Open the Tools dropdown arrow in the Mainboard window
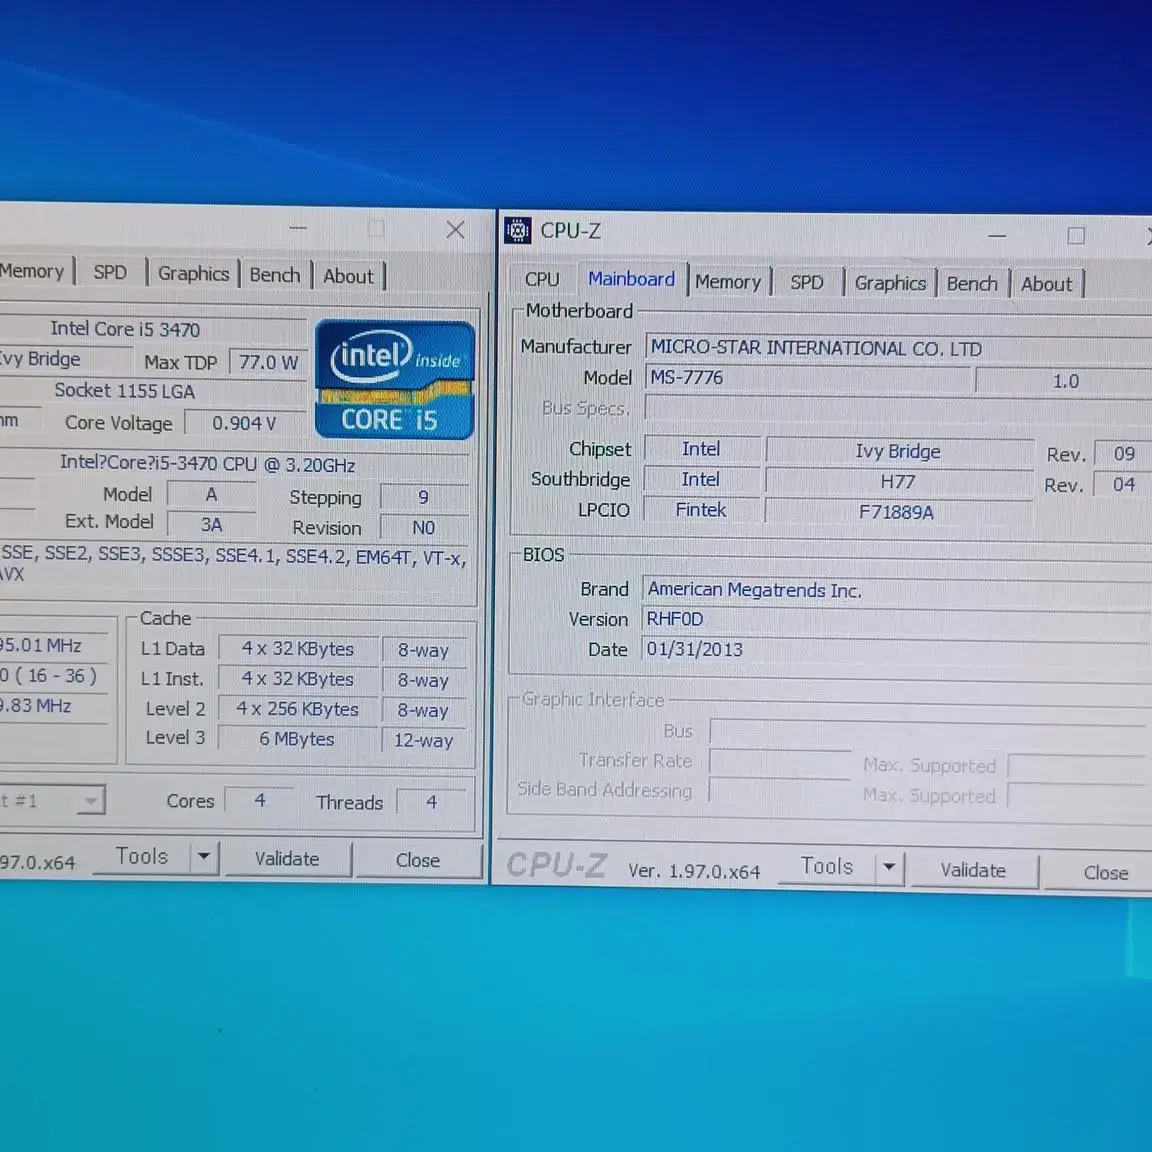This screenshot has width=1152, height=1152. [x=890, y=867]
